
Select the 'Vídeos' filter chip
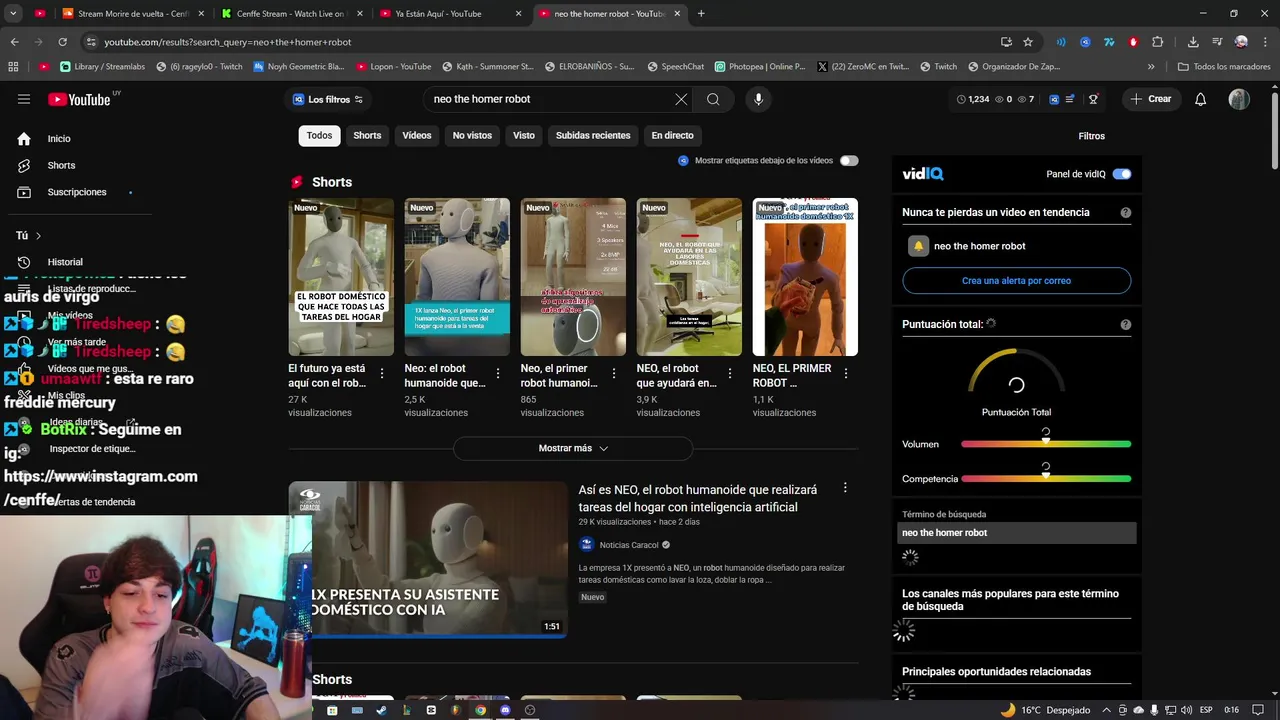[x=417, y=136]
